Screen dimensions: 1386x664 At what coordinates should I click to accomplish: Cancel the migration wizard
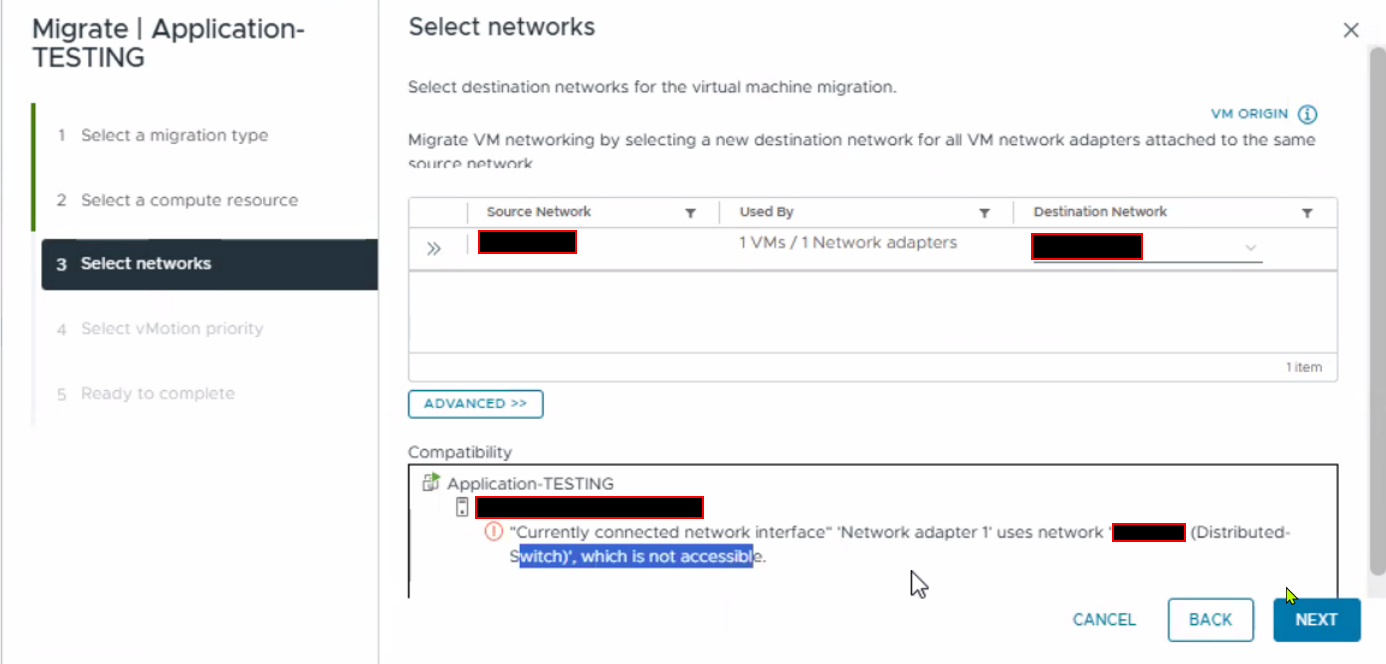pyautogui.click(x=1104, y=620)
